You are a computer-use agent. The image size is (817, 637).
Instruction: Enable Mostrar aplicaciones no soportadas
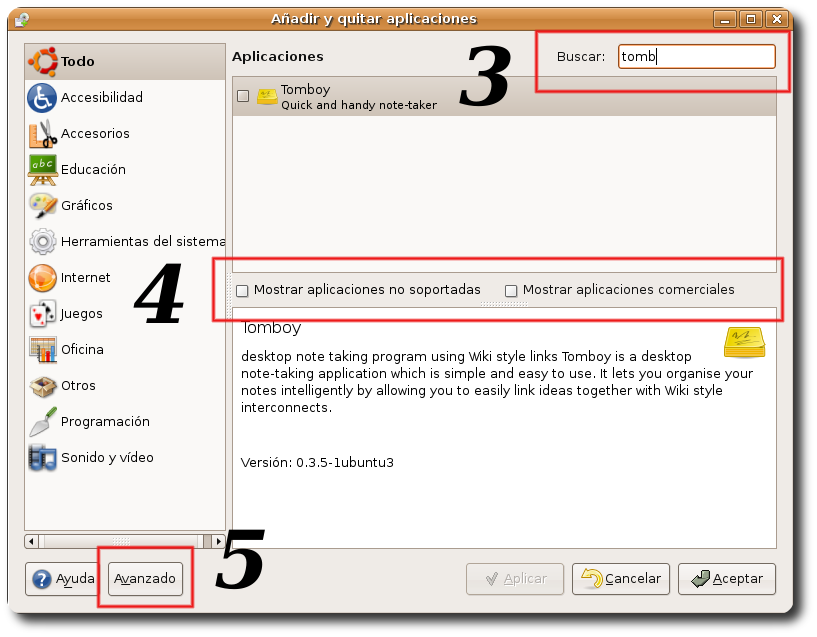[243, 291]
